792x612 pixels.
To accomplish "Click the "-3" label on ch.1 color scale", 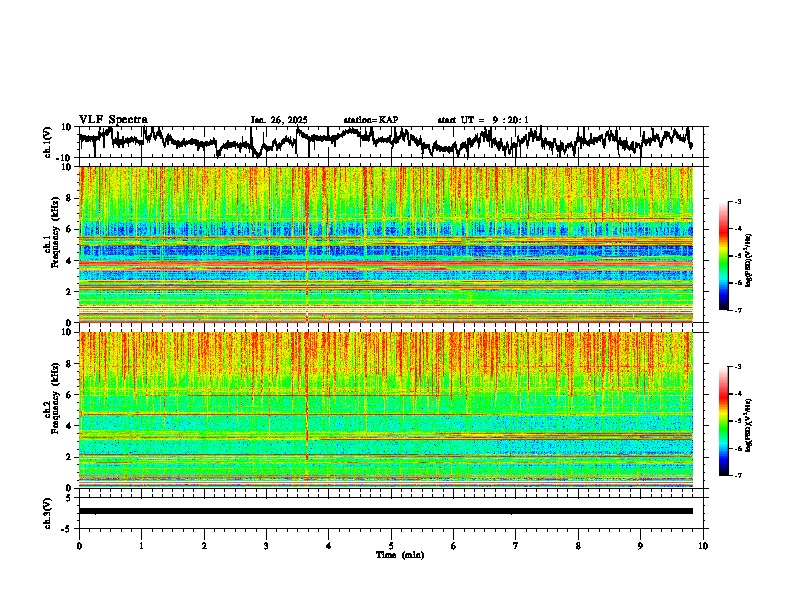I will coord(738,201).
